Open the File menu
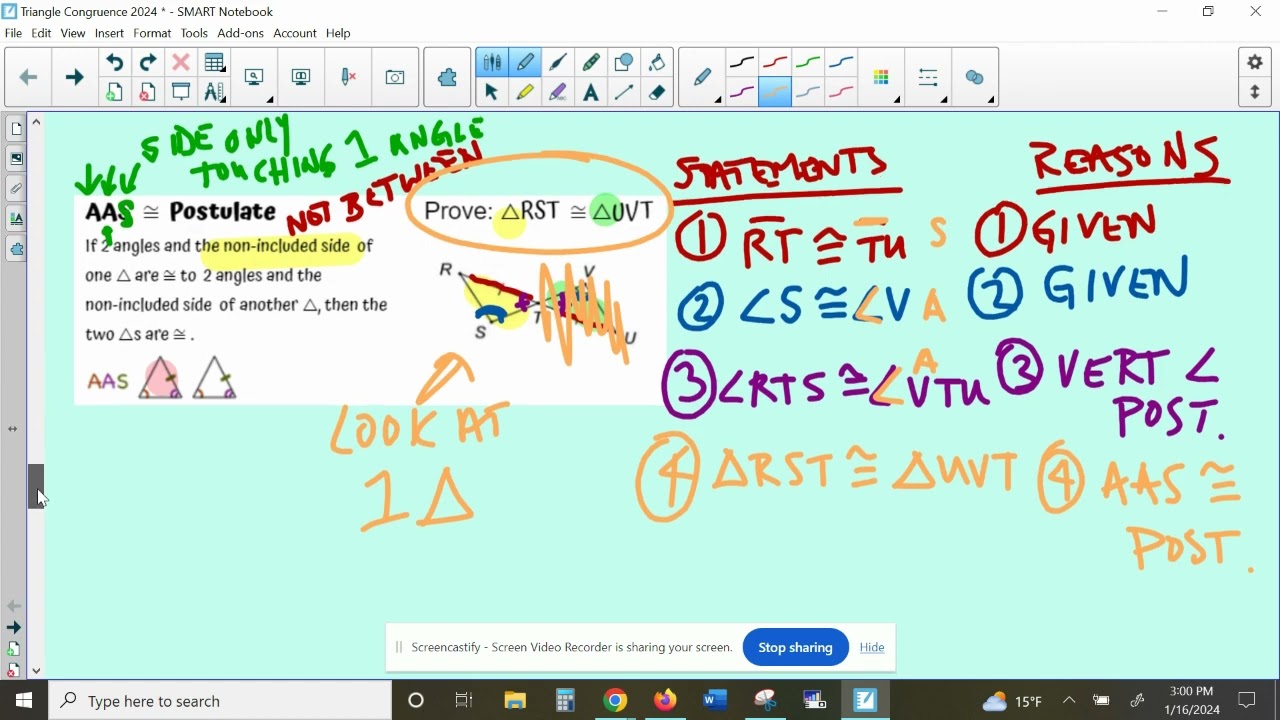Viewport: 1280px width, 720px height. (x=13, y=33)
